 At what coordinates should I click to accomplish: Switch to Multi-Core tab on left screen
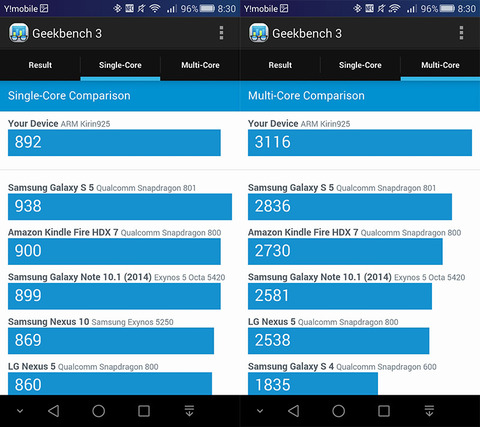coord(200,65)
